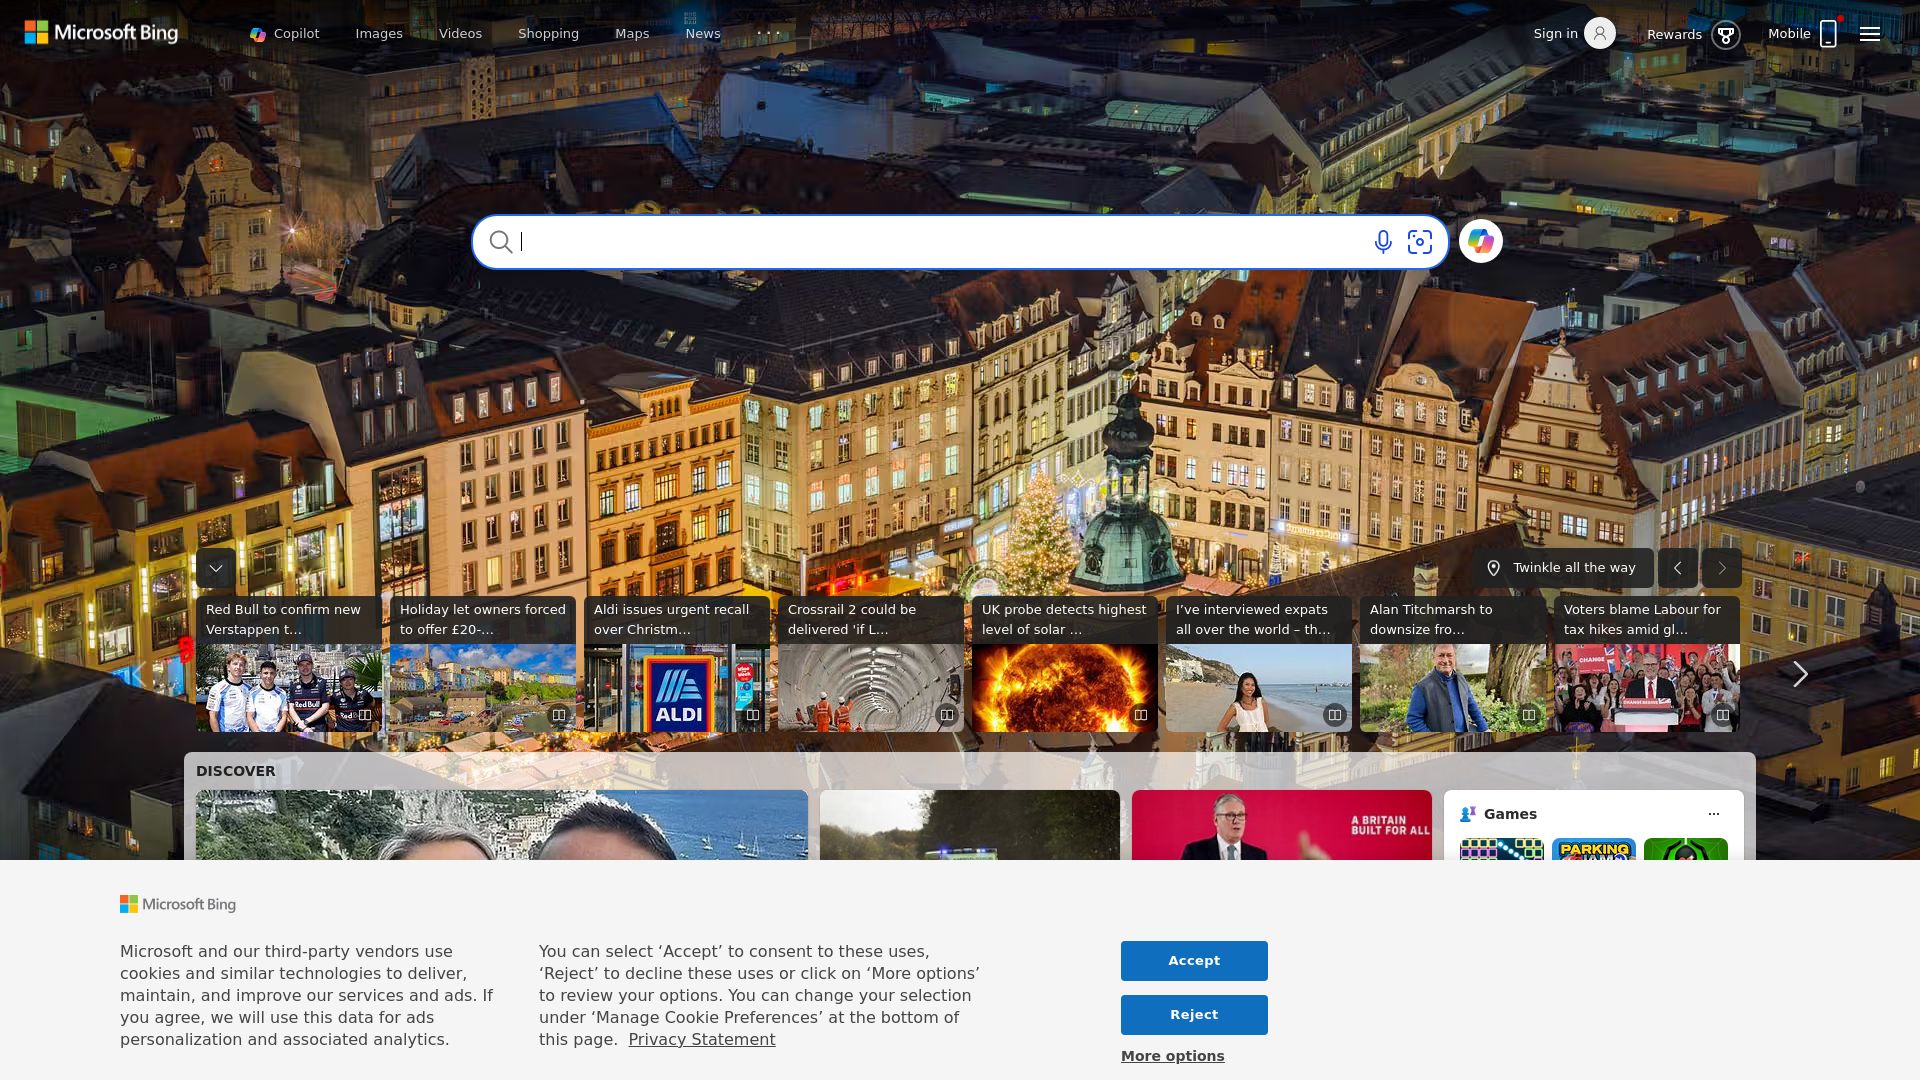
Task: Select the voice search microphone icon
Action: [1383, 242]
